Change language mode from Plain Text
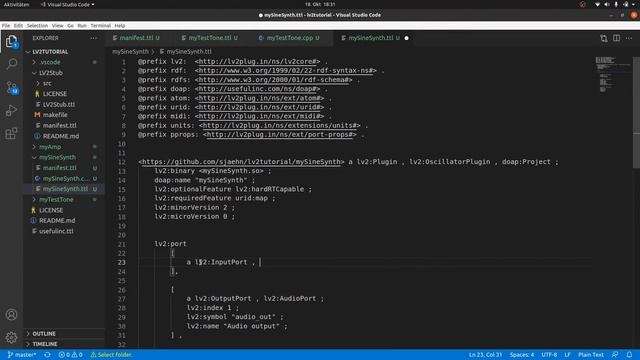 pyautogui.click(x=591, y=355)
